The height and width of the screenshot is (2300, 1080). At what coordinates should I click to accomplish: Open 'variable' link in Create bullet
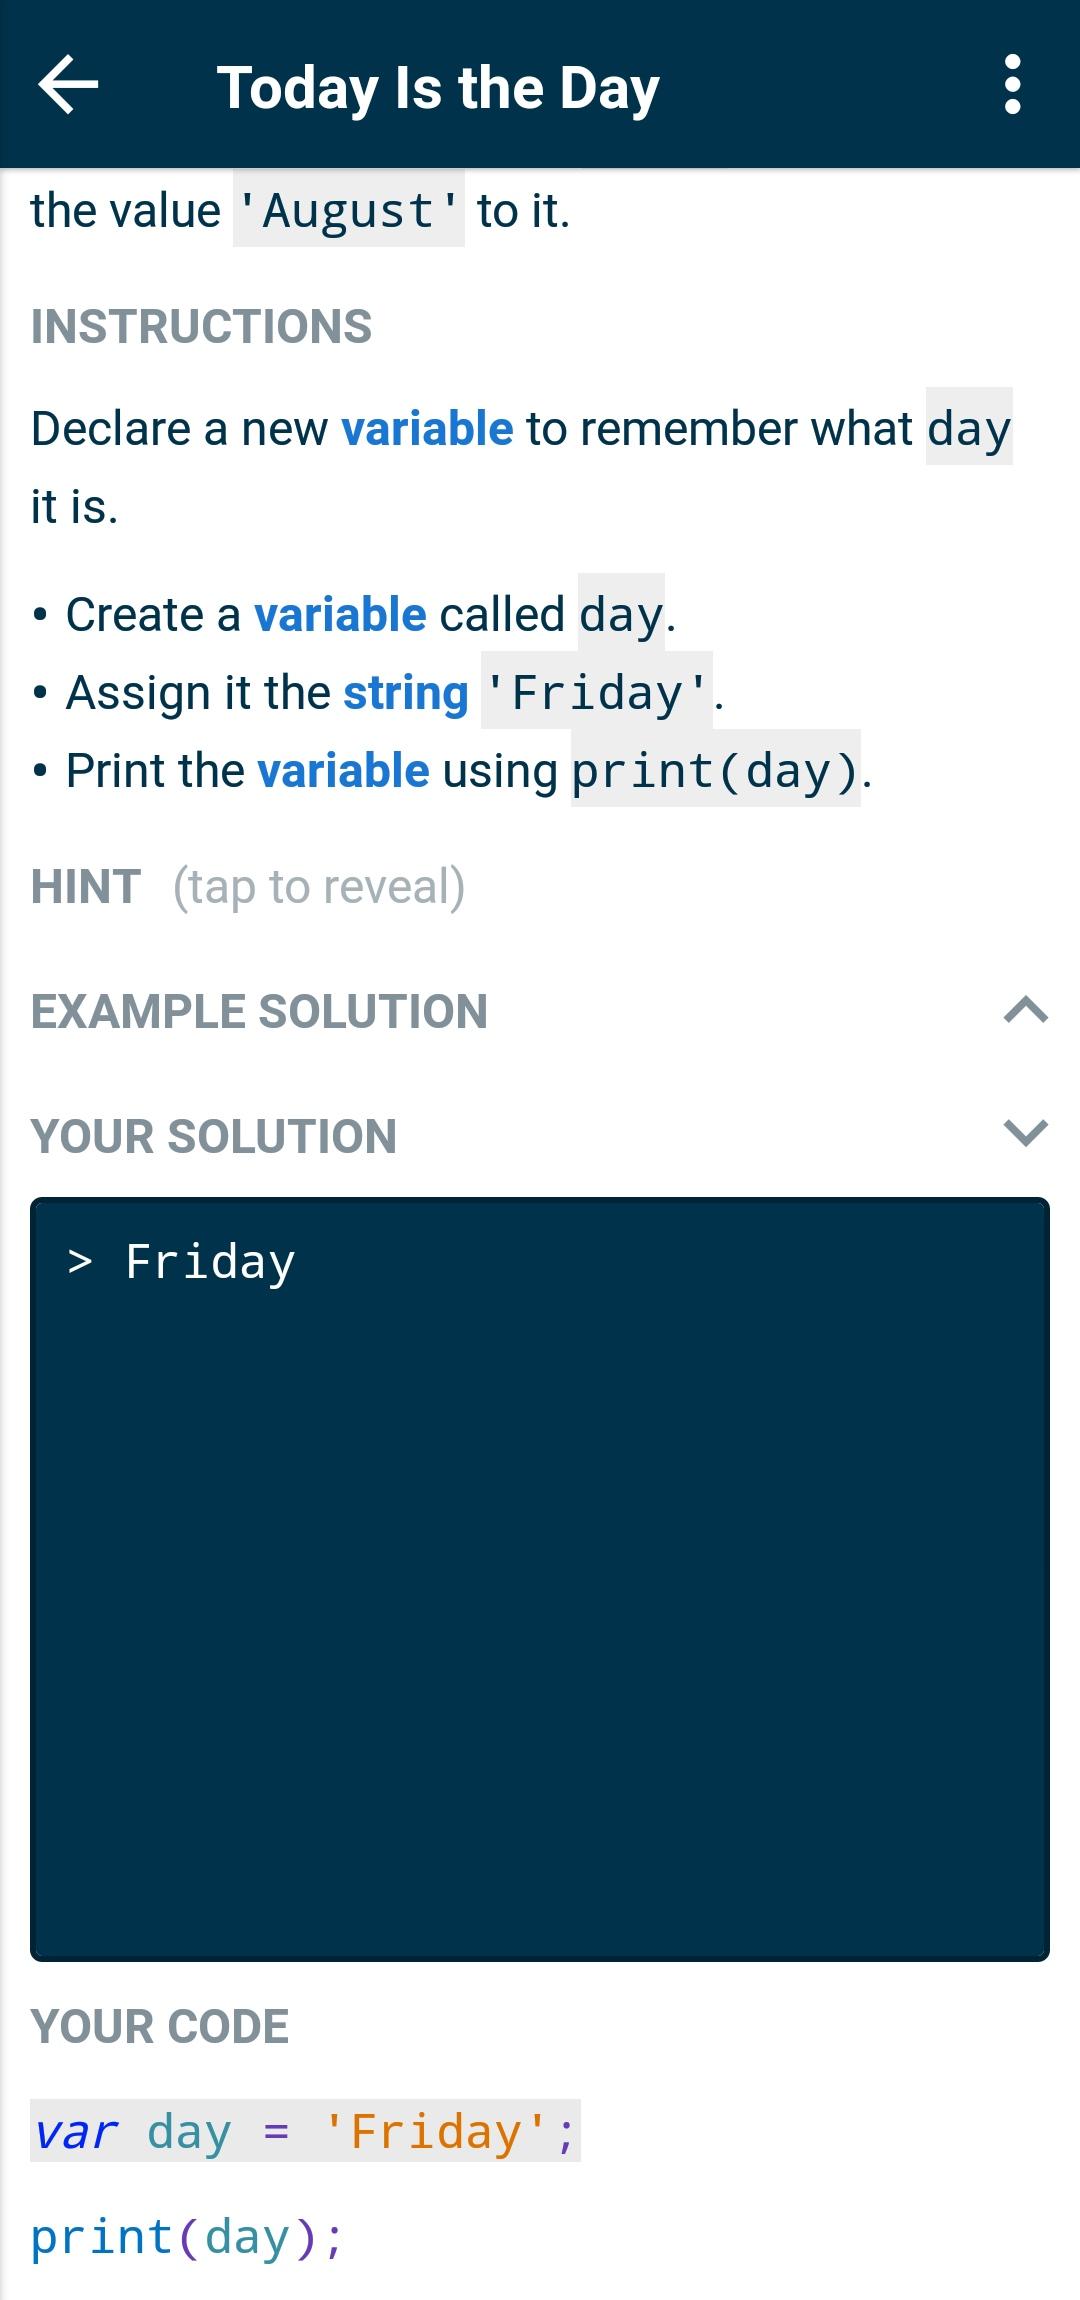[340, 614]
